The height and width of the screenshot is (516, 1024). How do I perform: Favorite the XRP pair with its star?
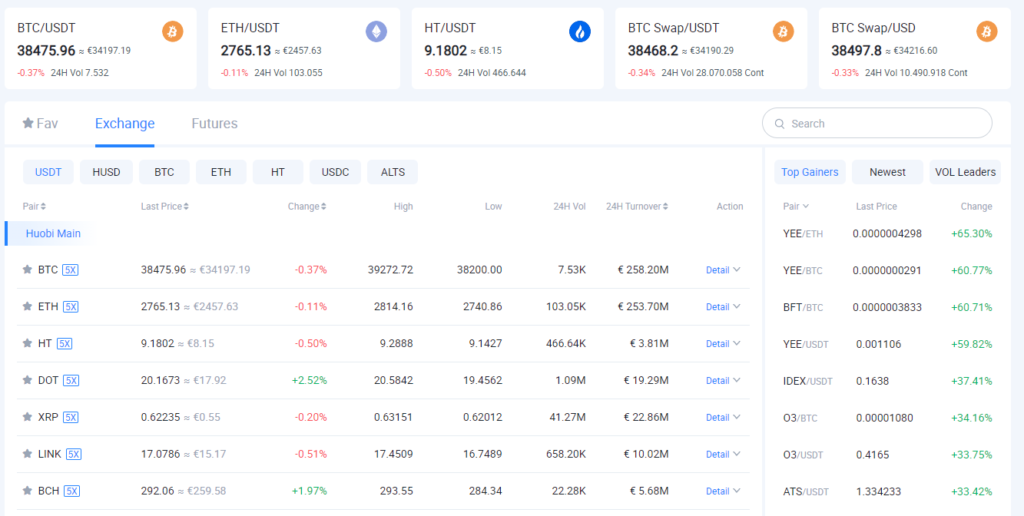point(27,417)
